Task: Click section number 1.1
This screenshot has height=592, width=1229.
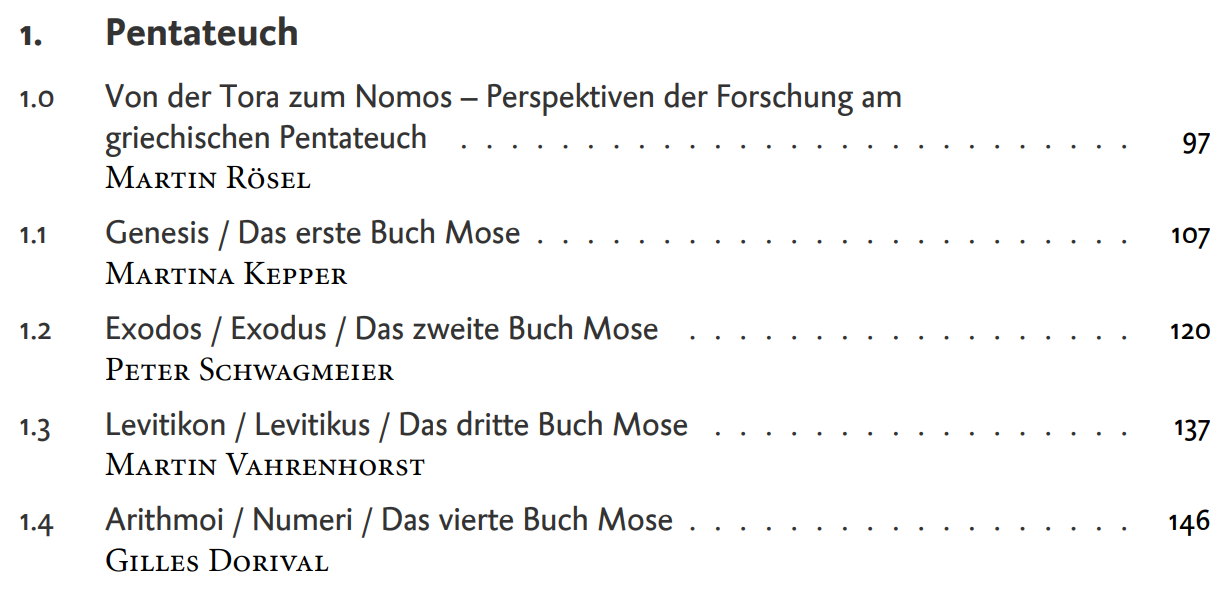Action: (x=34, y=235)
